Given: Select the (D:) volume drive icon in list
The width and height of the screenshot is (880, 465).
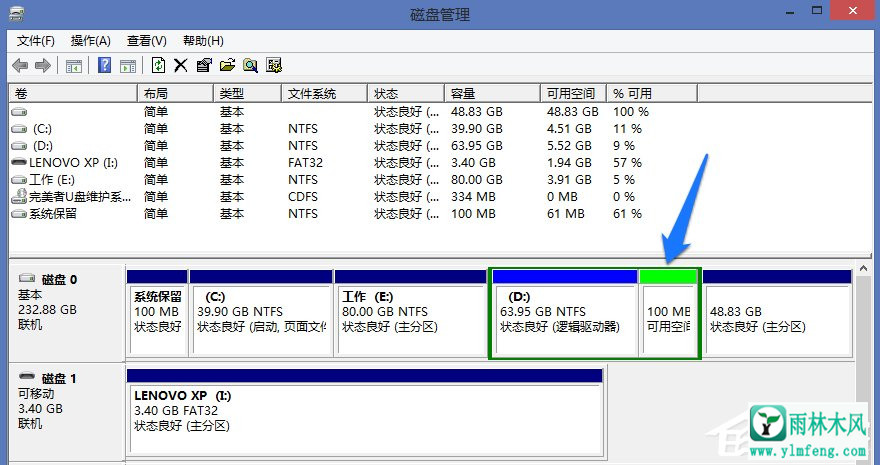Looking at the screenshot, I should [19, 146].
